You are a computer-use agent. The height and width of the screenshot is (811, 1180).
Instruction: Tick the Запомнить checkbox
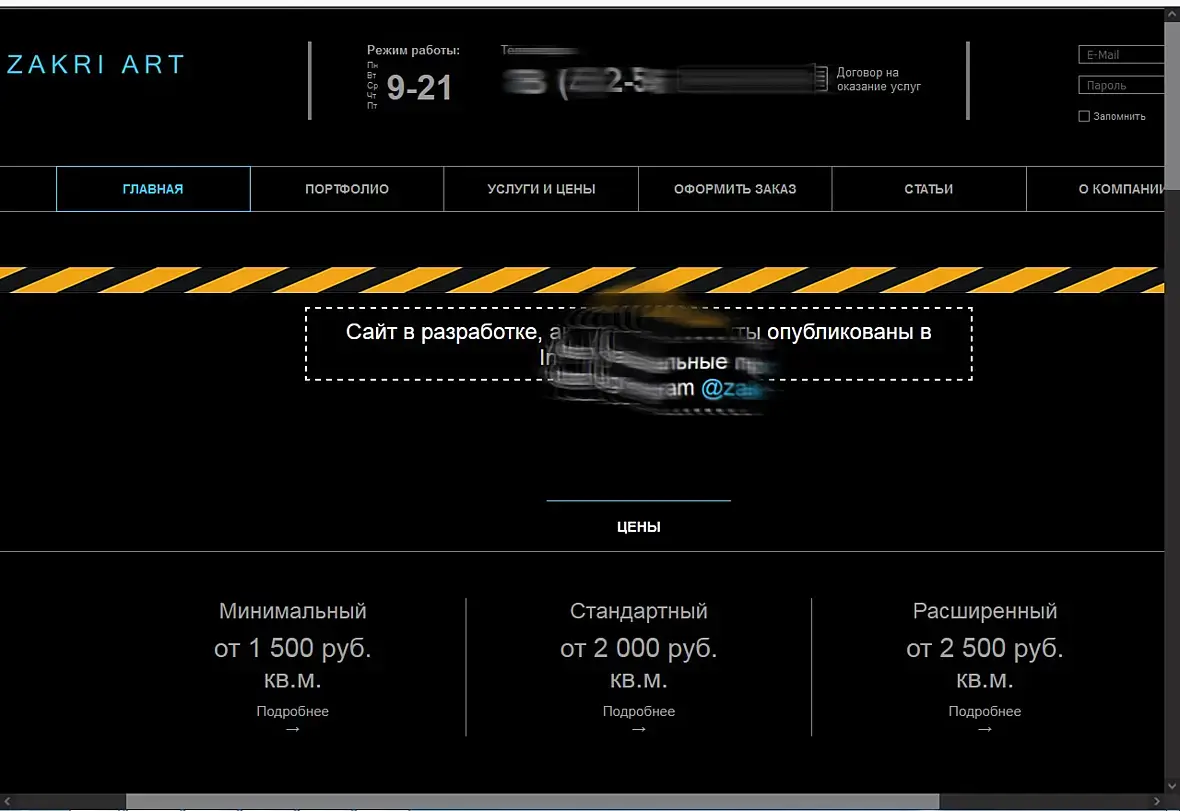tap(1084, 116)
